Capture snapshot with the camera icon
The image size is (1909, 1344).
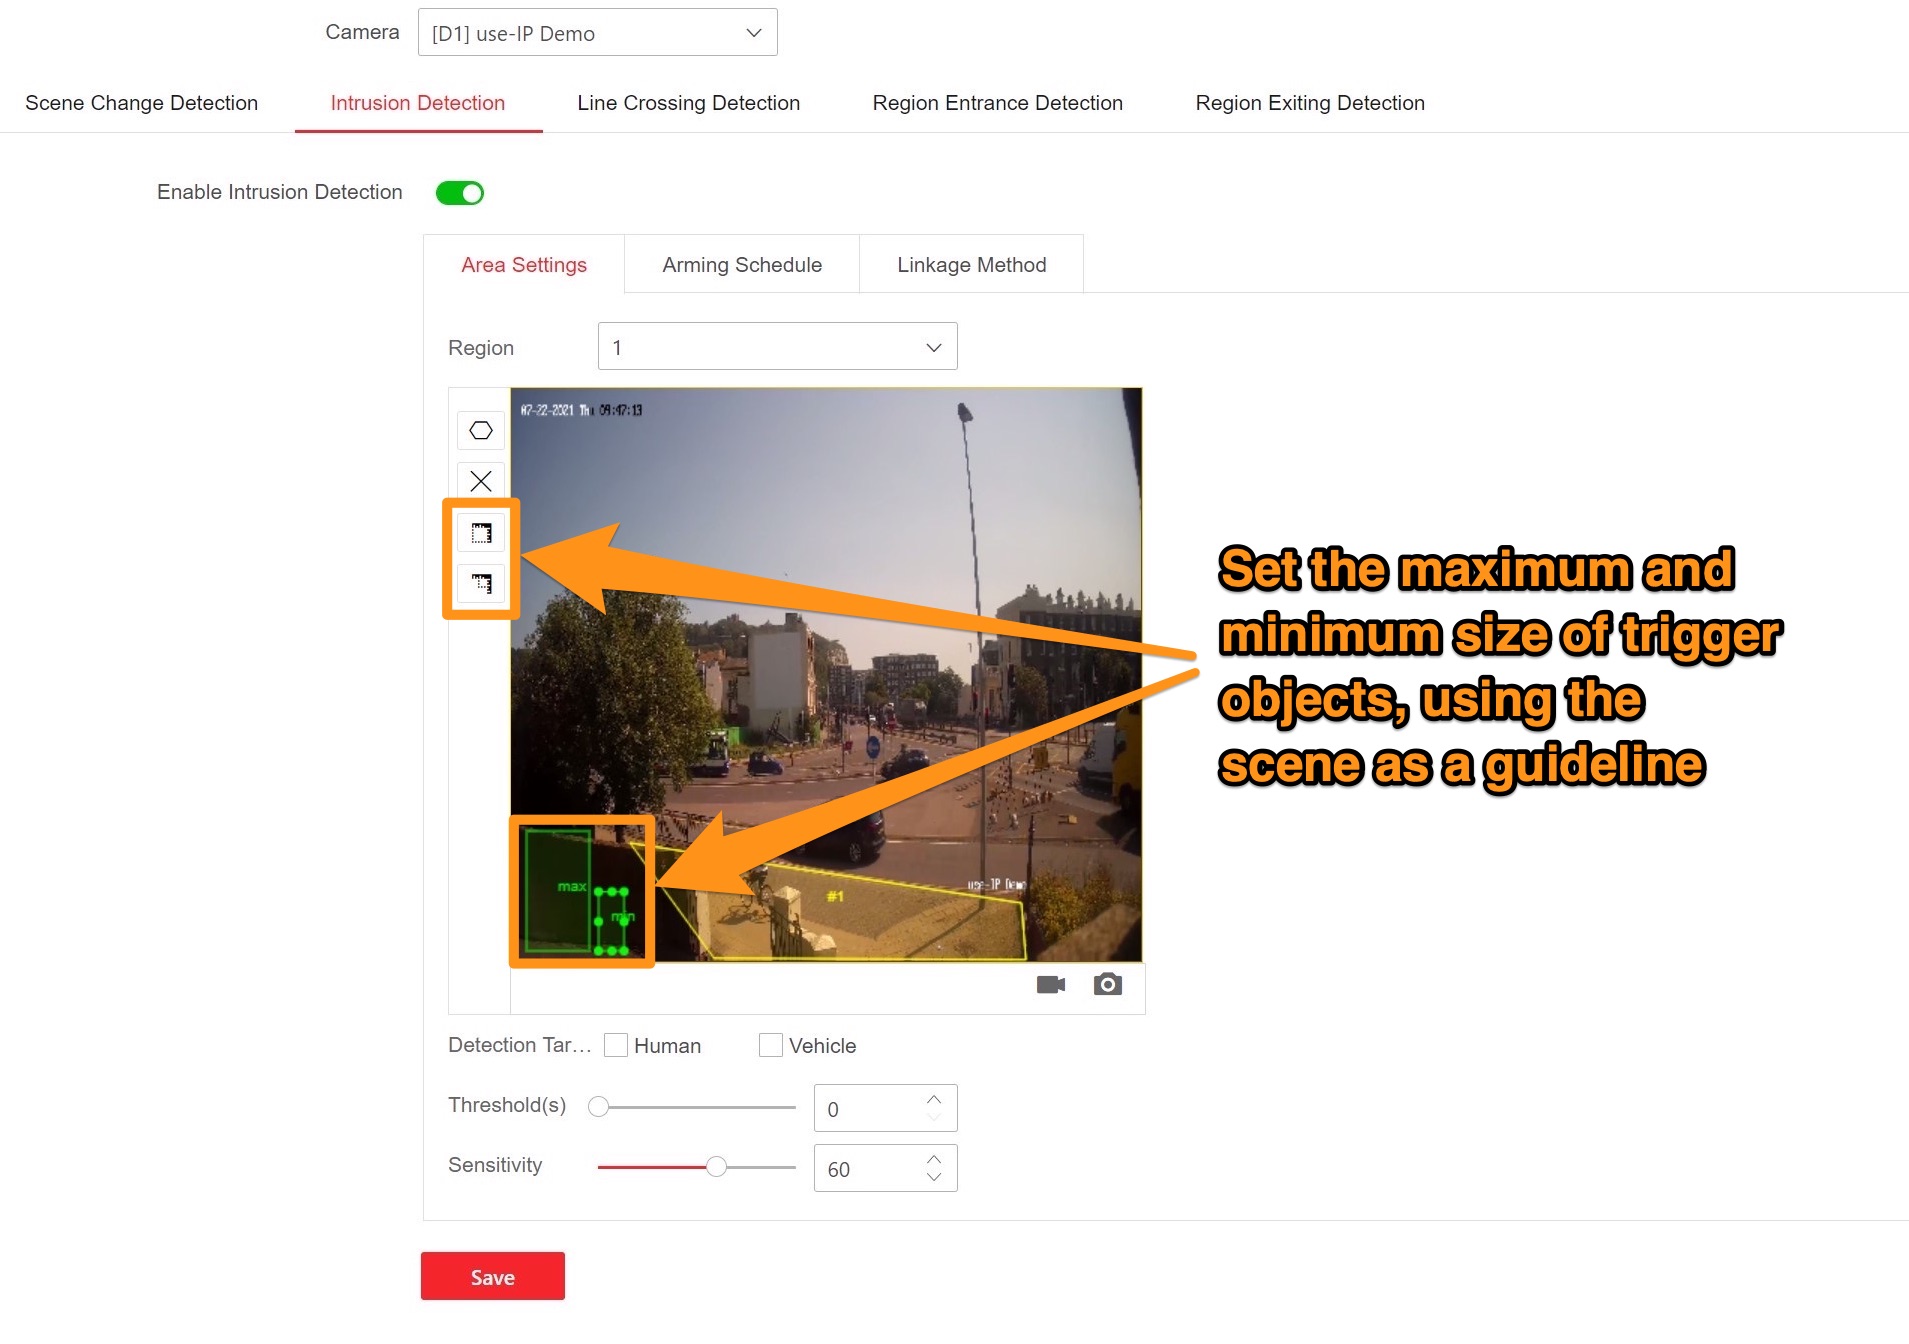coord(1107,985)
